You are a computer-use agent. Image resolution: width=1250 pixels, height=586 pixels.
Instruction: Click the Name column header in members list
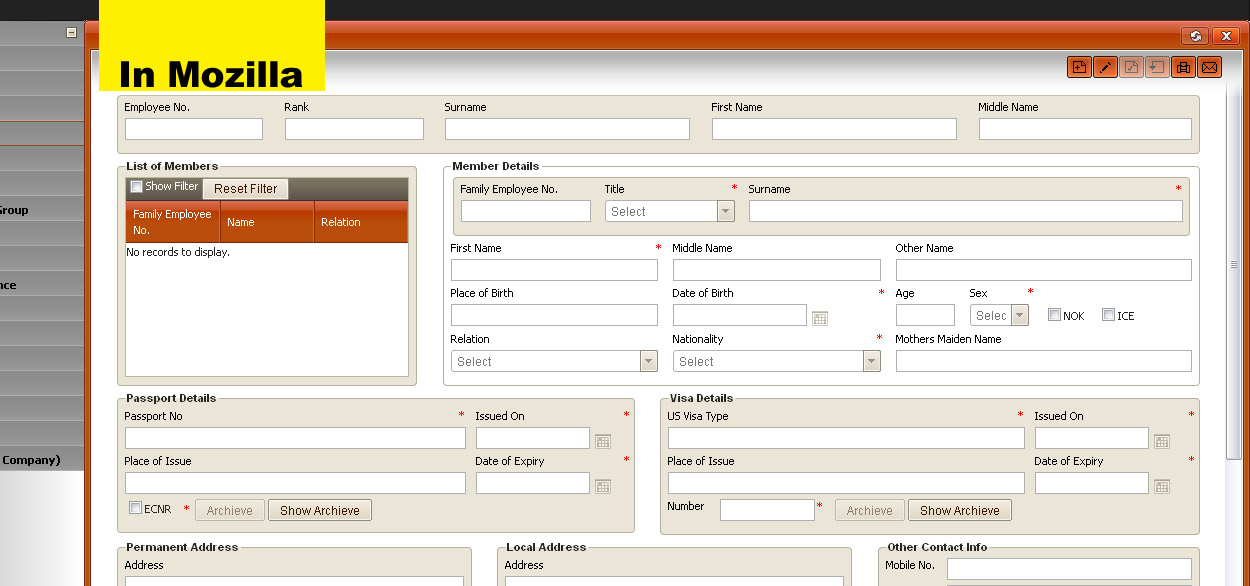[x=267, y=222]
